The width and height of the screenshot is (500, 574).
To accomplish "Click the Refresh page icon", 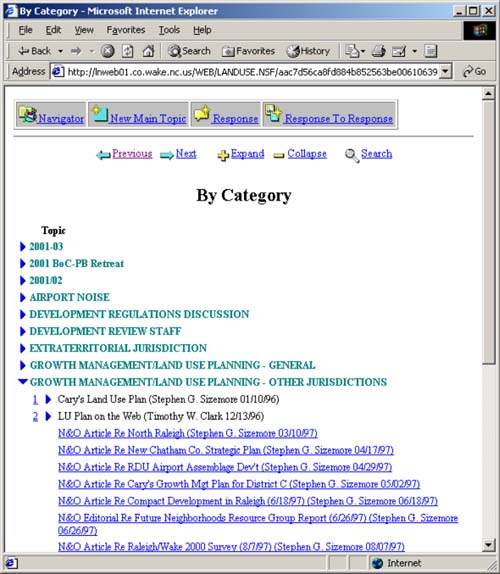I will pos(127,51).
